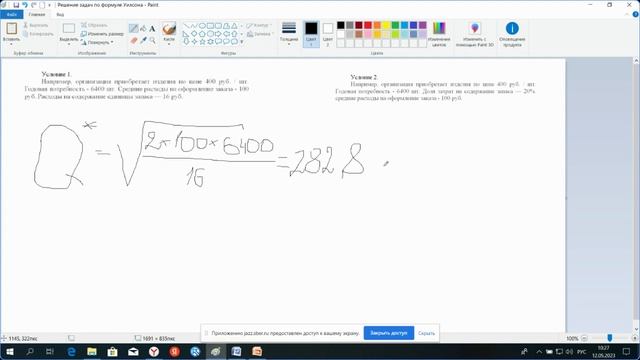The image size is (640, 360).
Task: Click the Cut (Вырезать) button
Action: click(x=36, y=25)
